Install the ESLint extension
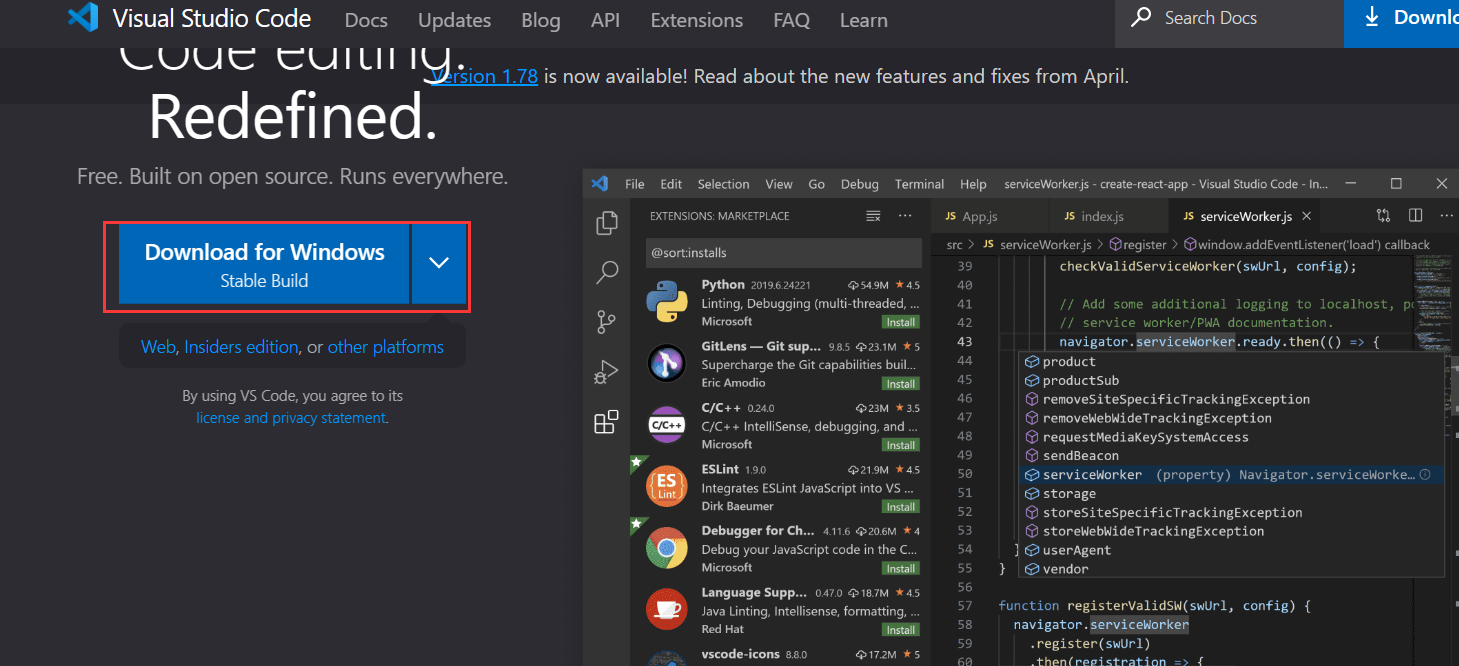Screen dimensions: 1459x666 [x=900, y=507]
